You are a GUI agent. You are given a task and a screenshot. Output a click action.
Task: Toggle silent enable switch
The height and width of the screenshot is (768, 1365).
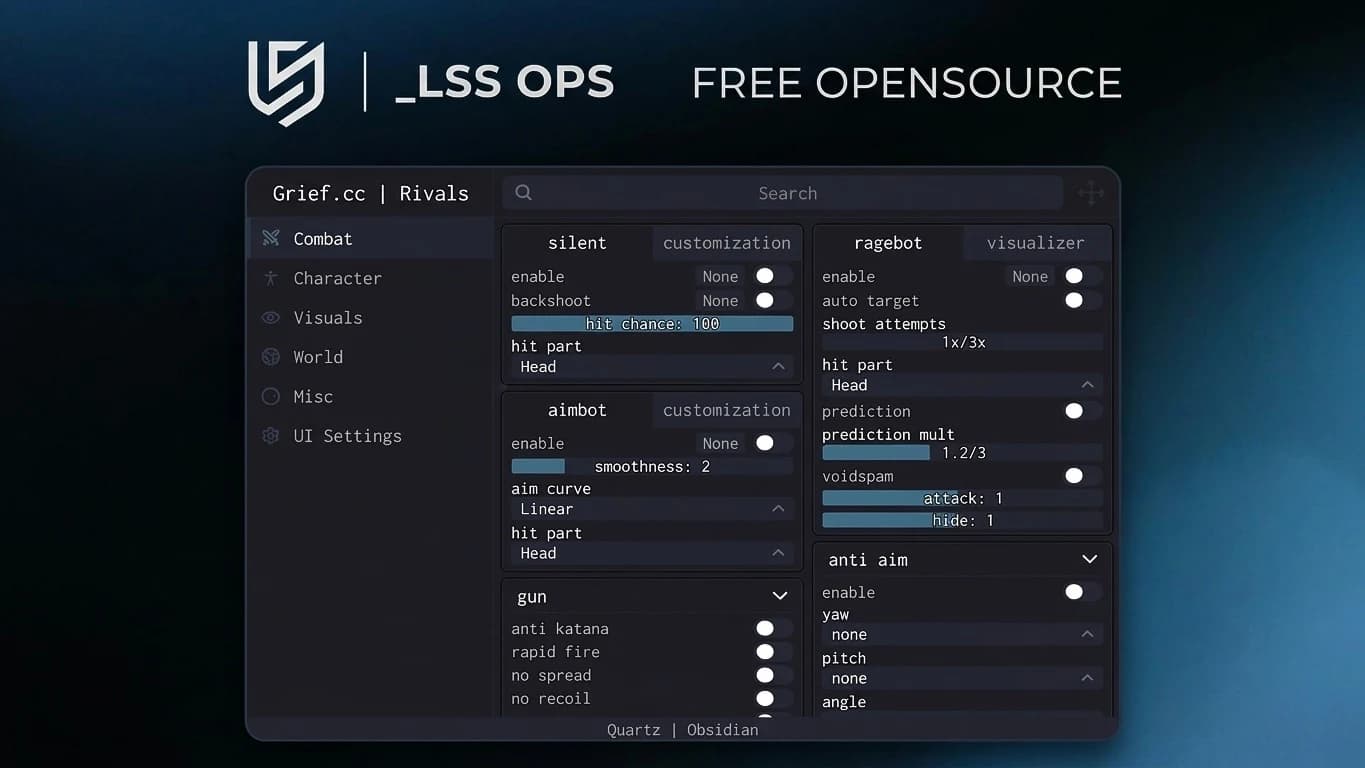[x=773, y=276]
